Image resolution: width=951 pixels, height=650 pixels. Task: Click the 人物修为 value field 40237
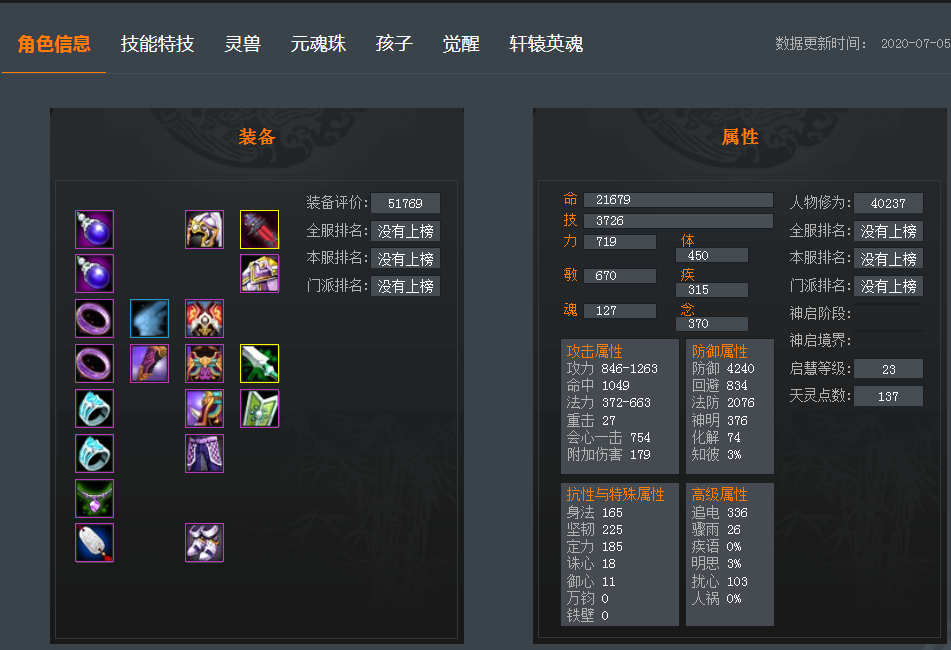pyautogui.click(x=888, y=203)
